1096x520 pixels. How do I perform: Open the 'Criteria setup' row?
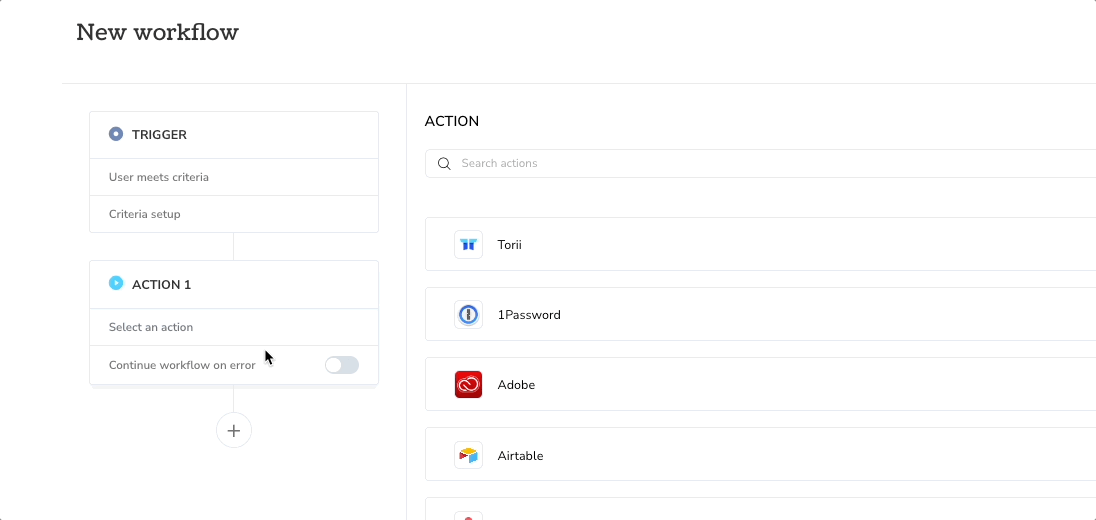point(234,214)
